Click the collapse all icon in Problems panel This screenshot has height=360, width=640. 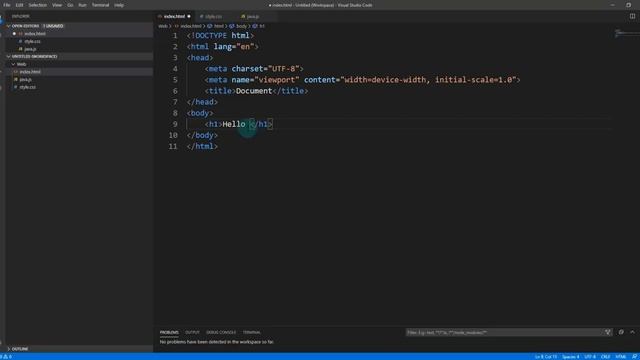click(x=621, y=332)
